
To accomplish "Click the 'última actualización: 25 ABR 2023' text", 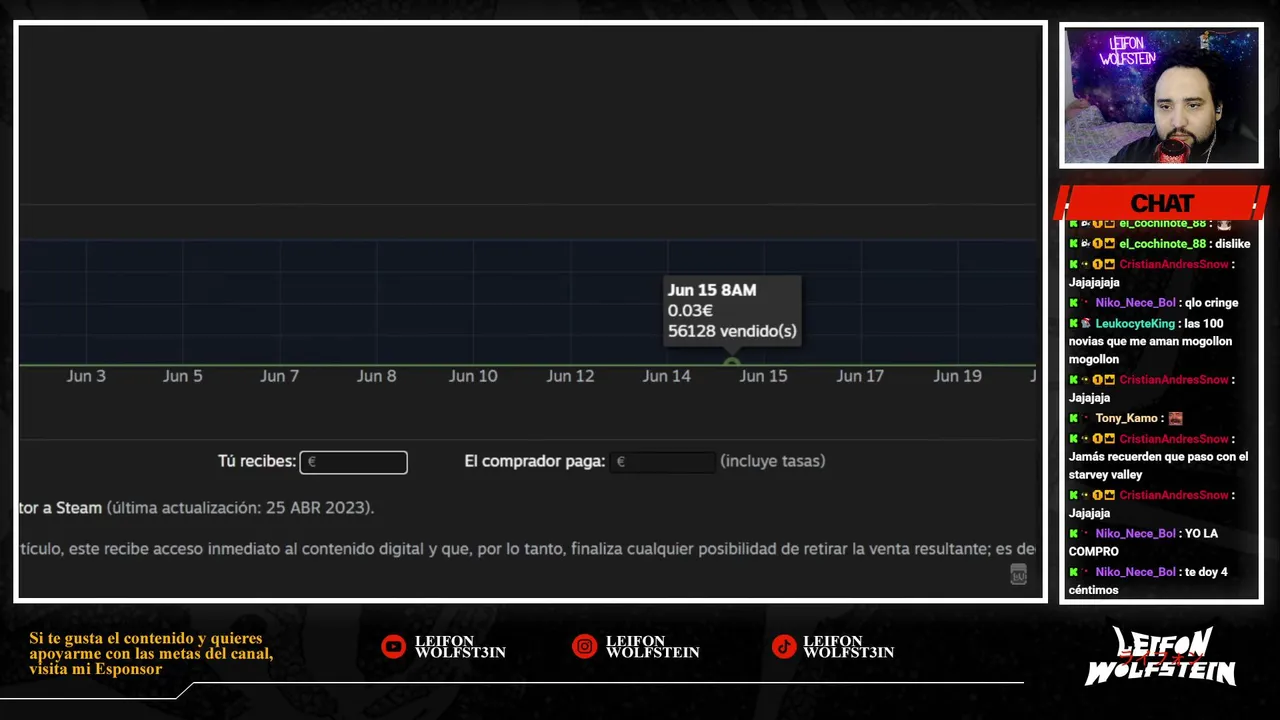I will coord(240,508).
